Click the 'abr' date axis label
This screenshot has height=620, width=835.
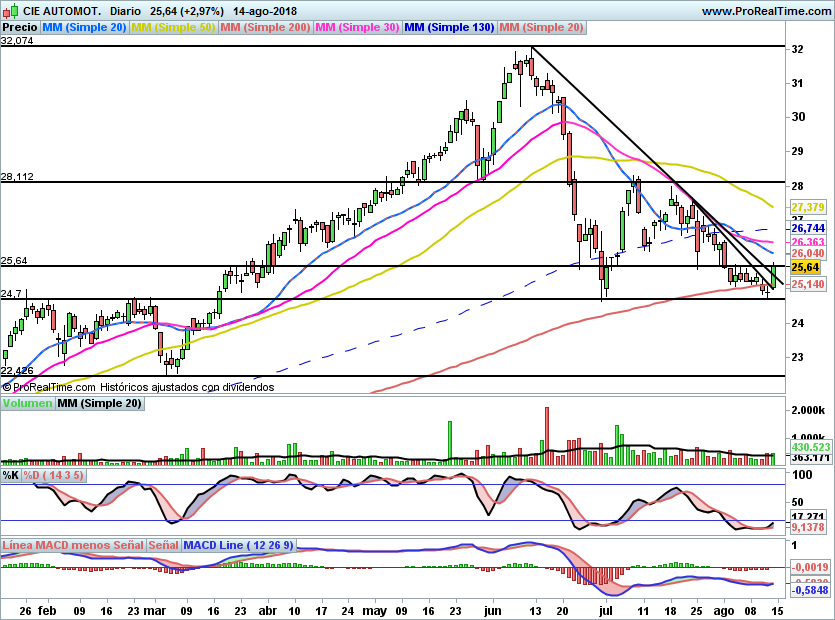[267, 611]
